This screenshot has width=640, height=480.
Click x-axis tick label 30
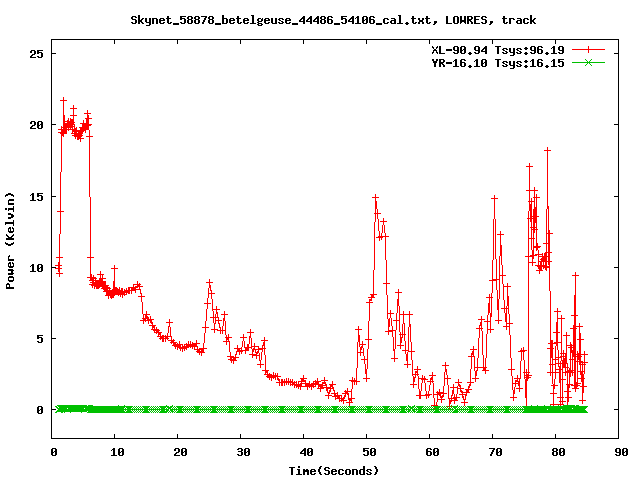point(243,452)
